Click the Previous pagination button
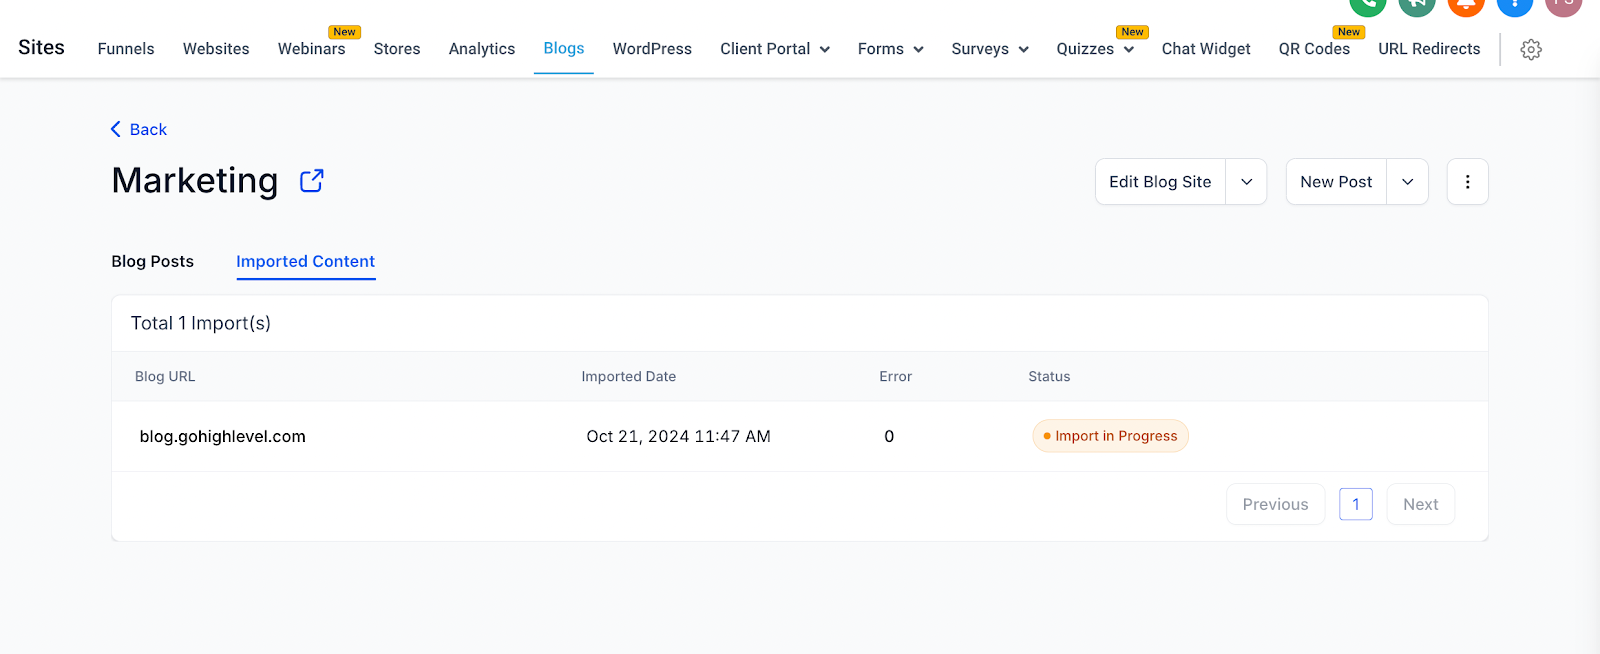This screenshot has width=1600, height=654. click(x=1275, y=504)
